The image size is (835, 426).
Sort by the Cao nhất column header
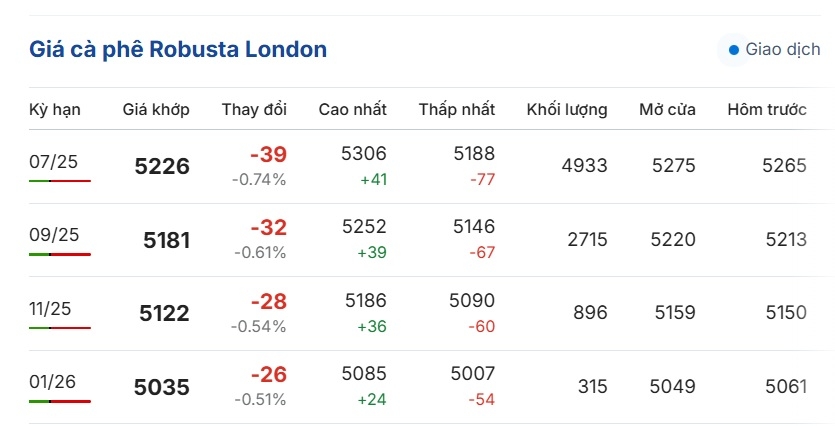pyautogui.click(x=353, y=110)
